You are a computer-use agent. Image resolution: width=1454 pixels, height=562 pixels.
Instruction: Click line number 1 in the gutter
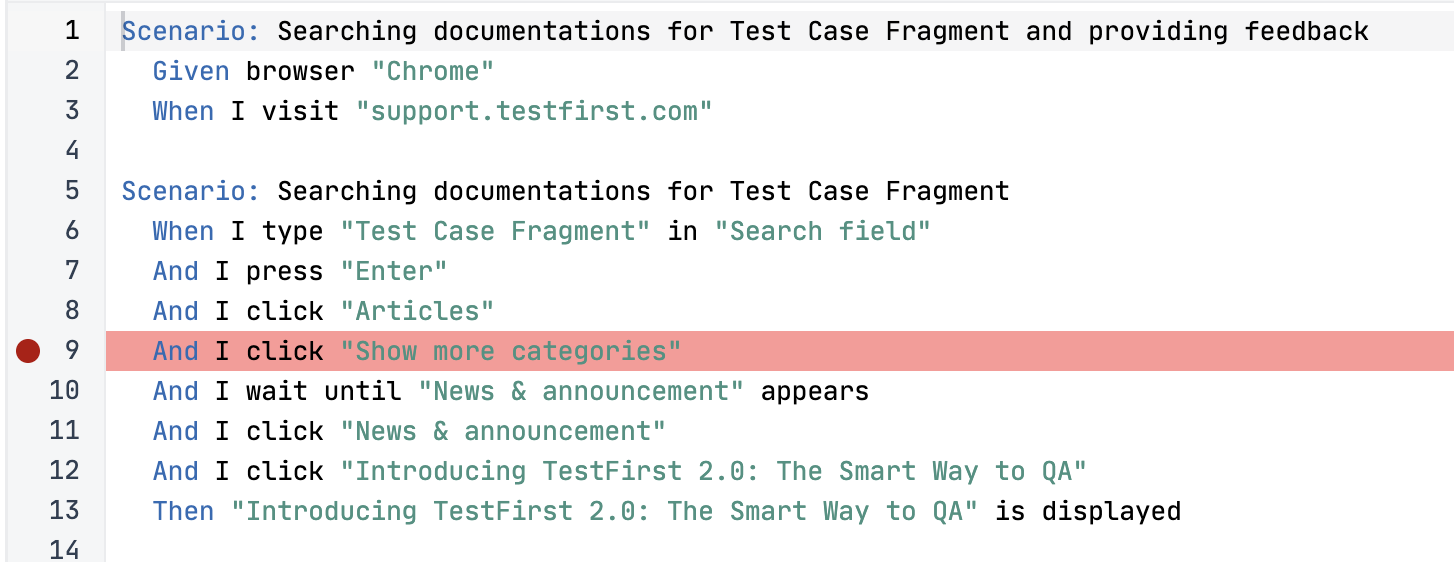[x=72, y=31]
